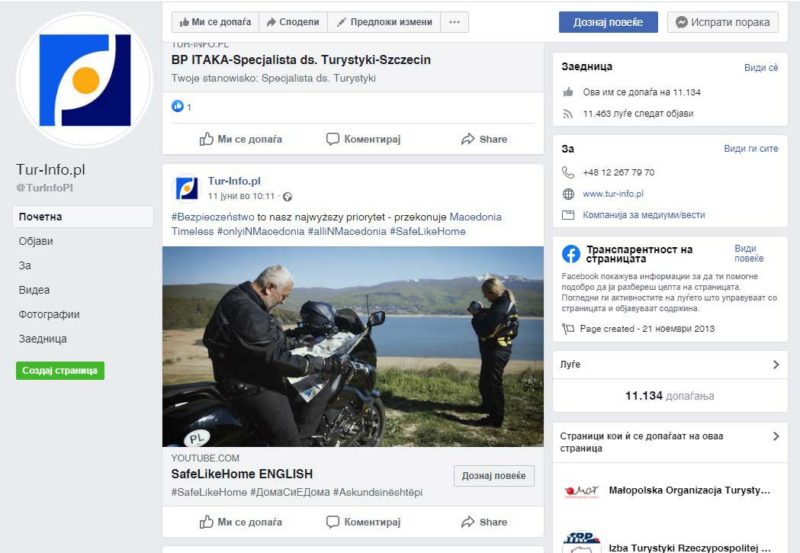Screen dimensions: 800x553
Task: Click the green 'Создај страница' button
Action: tap(60, 370)
